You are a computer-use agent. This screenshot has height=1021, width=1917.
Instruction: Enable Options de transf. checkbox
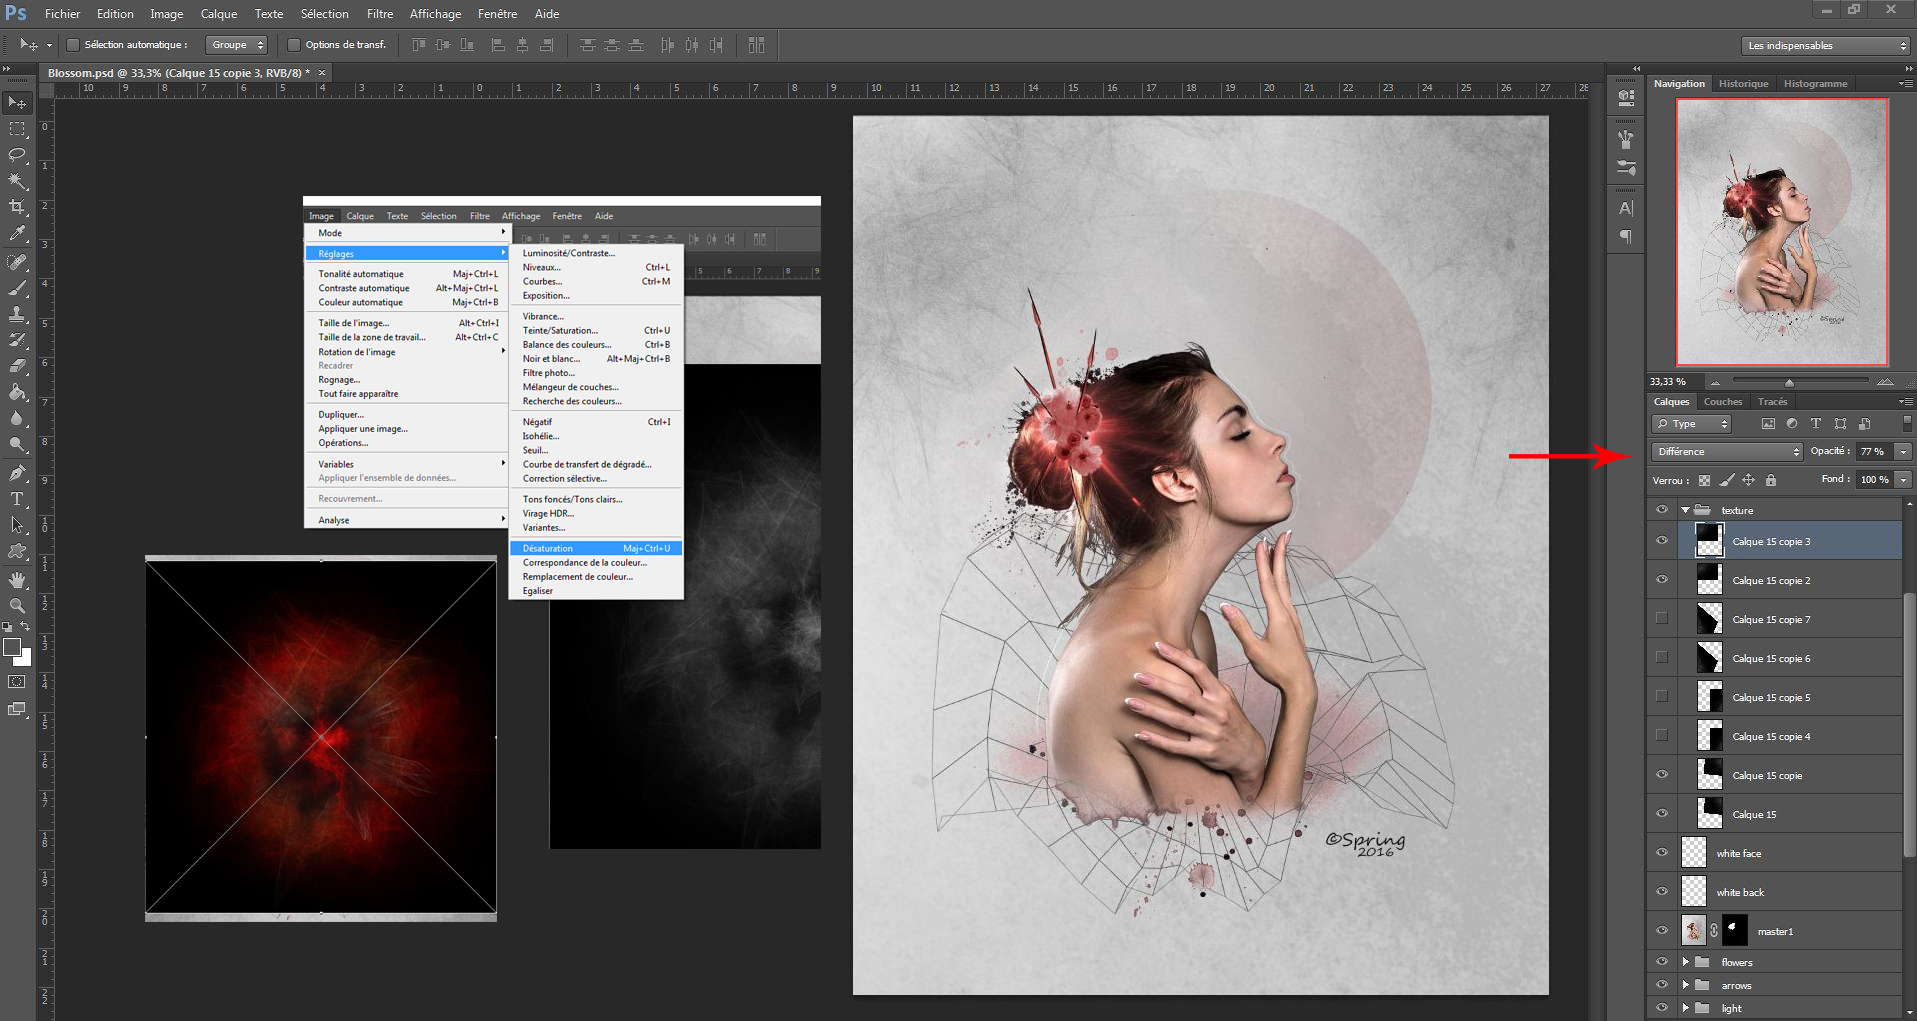point(294,45)
